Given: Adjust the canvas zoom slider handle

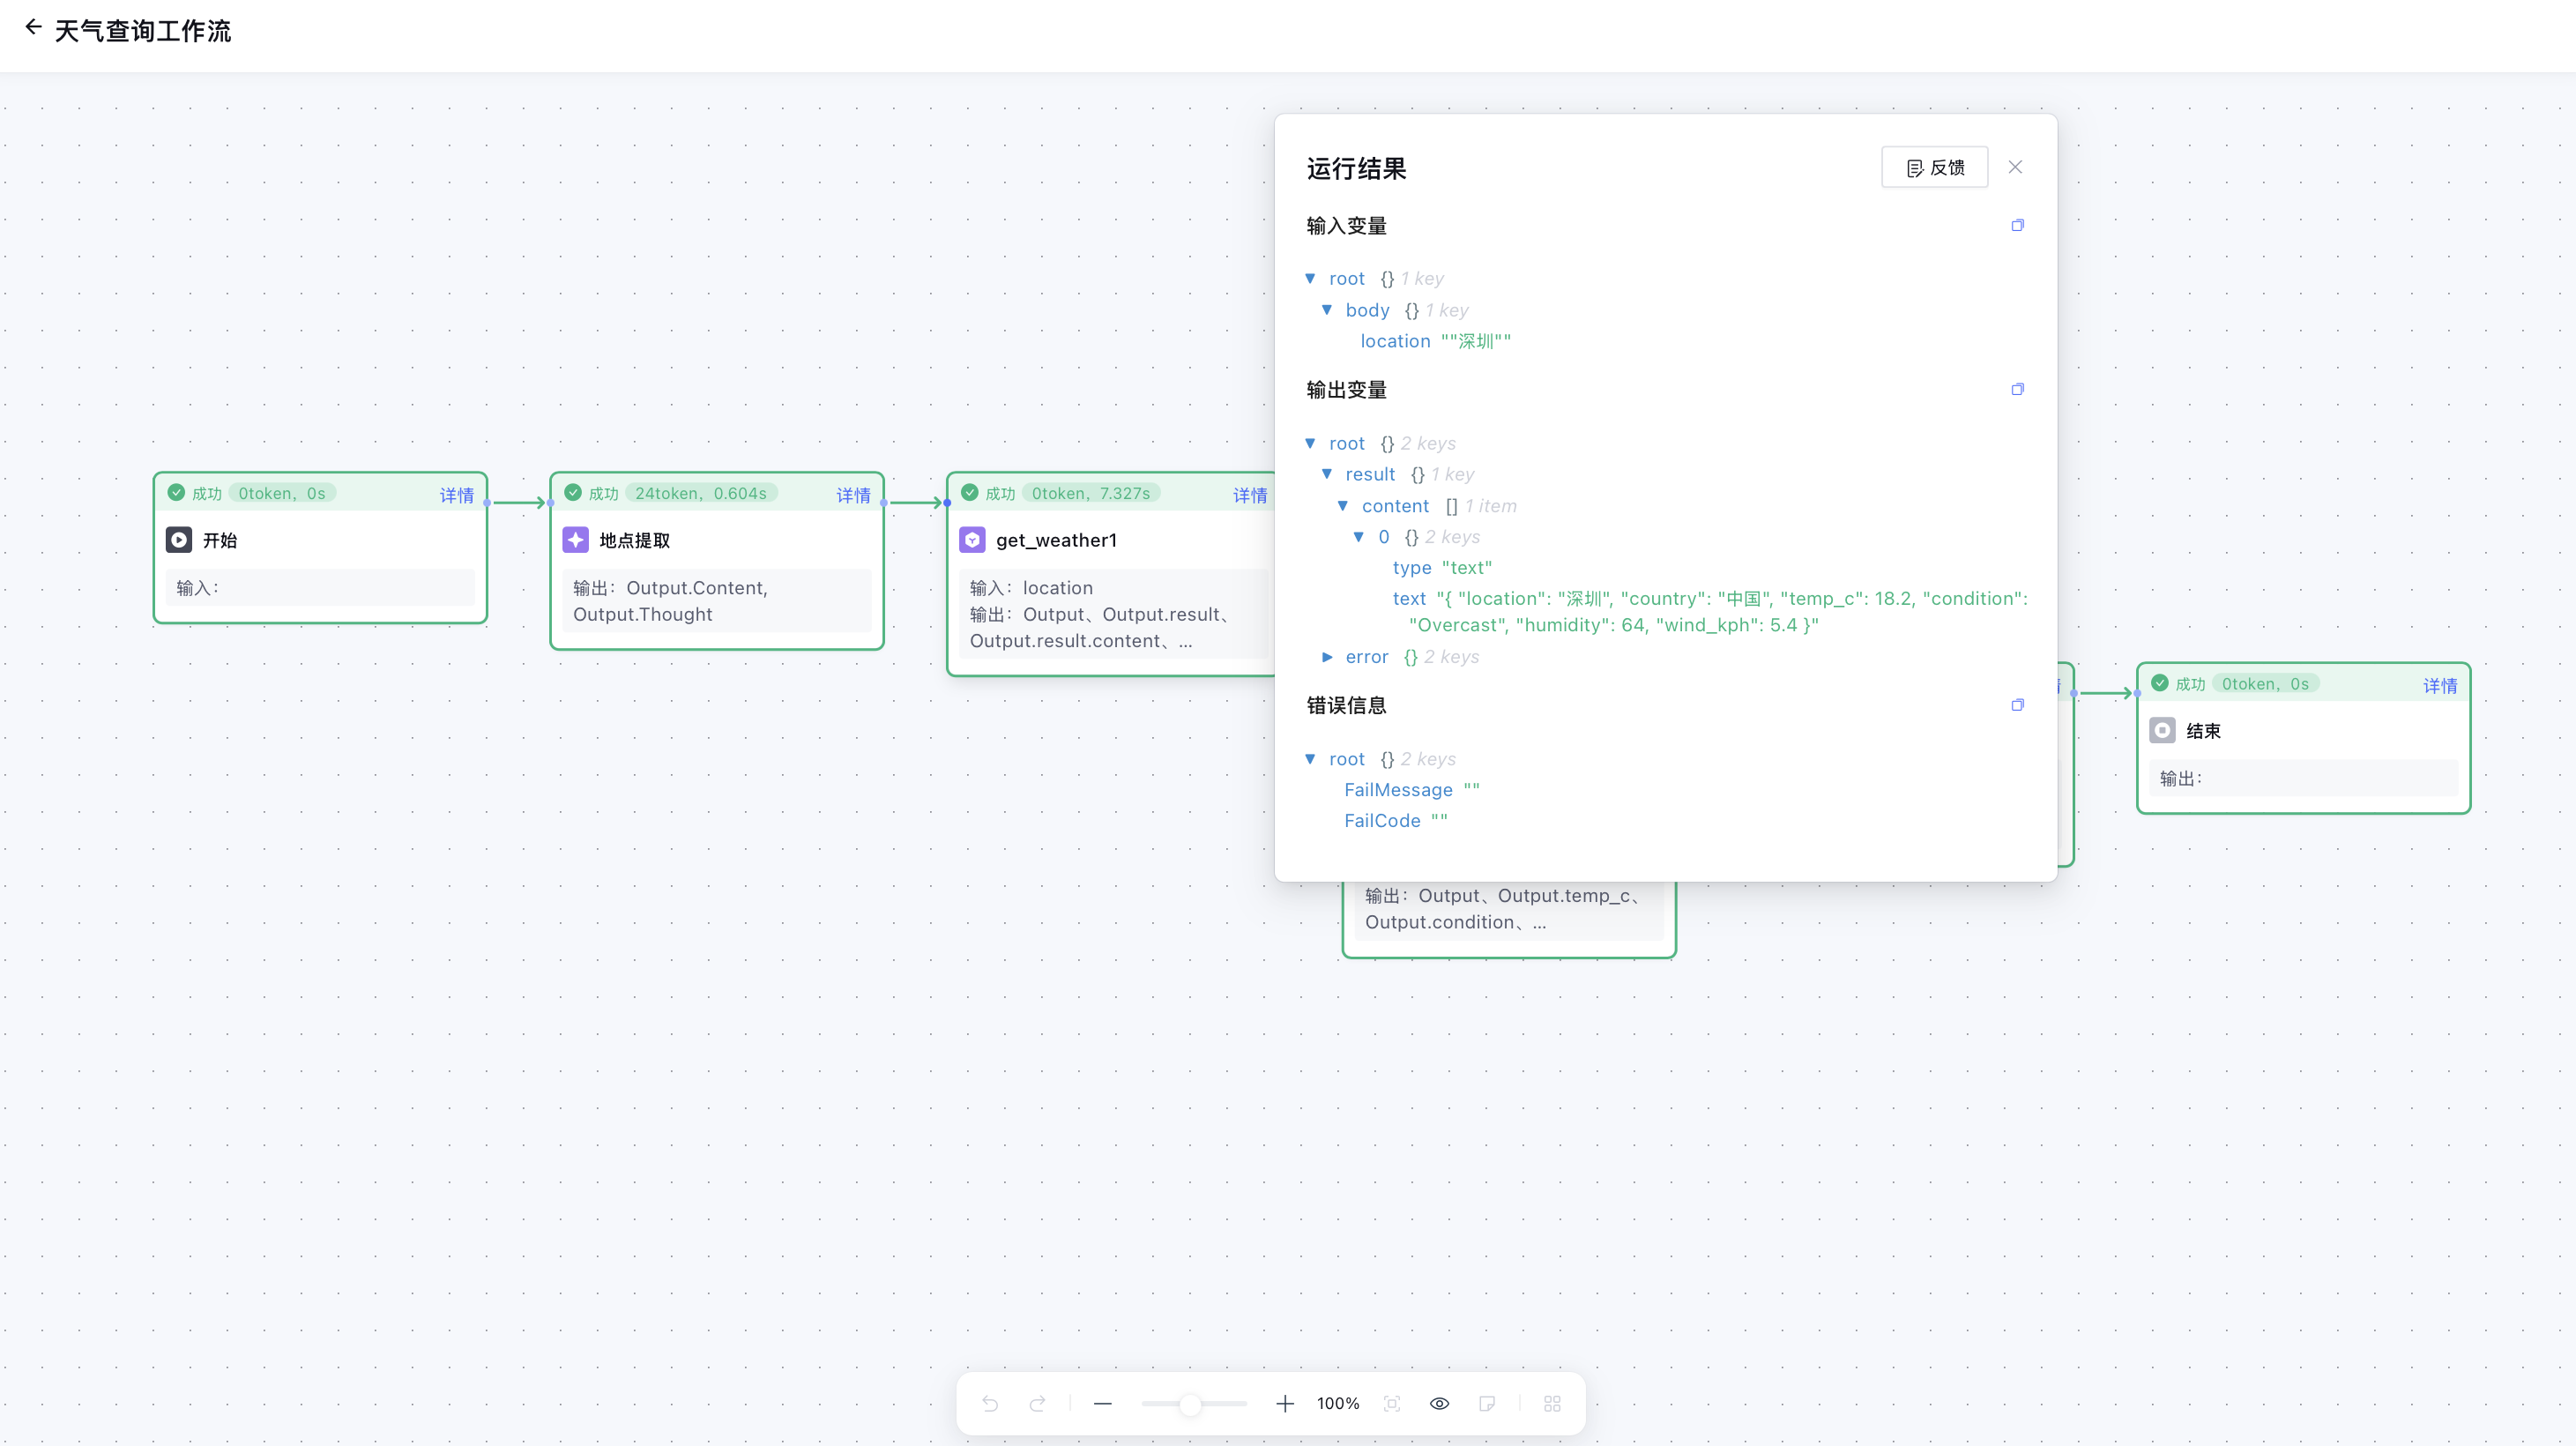Looking at the screenshot, I should [x=1189, y=1404].
